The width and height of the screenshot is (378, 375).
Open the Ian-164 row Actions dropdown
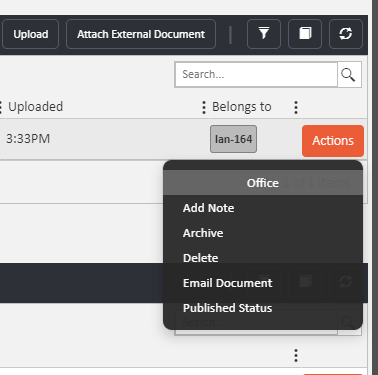pyautogui.click(x=333, y=141)
